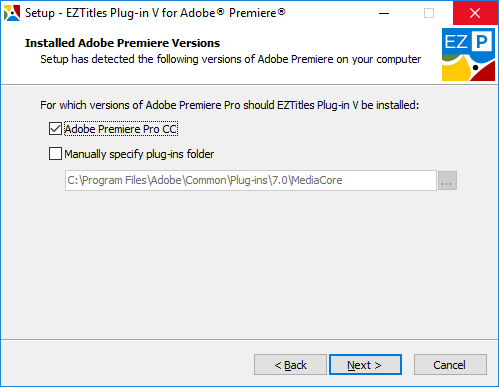This screenshot has height=387, width=499.
Task: Click the browse button with three dots
Action: pos(447,181)
